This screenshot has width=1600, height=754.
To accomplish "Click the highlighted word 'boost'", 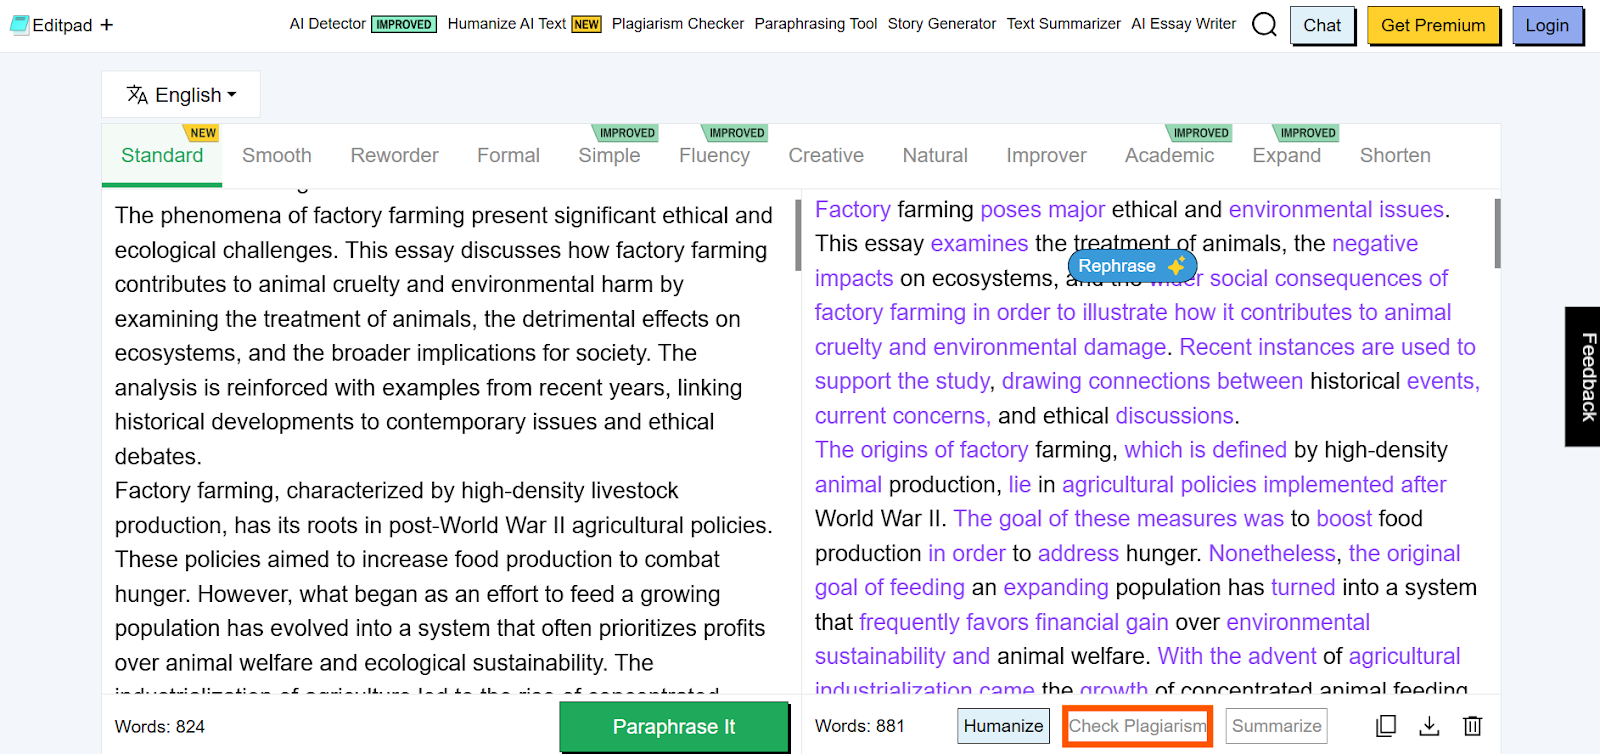I will [1345, 519].
